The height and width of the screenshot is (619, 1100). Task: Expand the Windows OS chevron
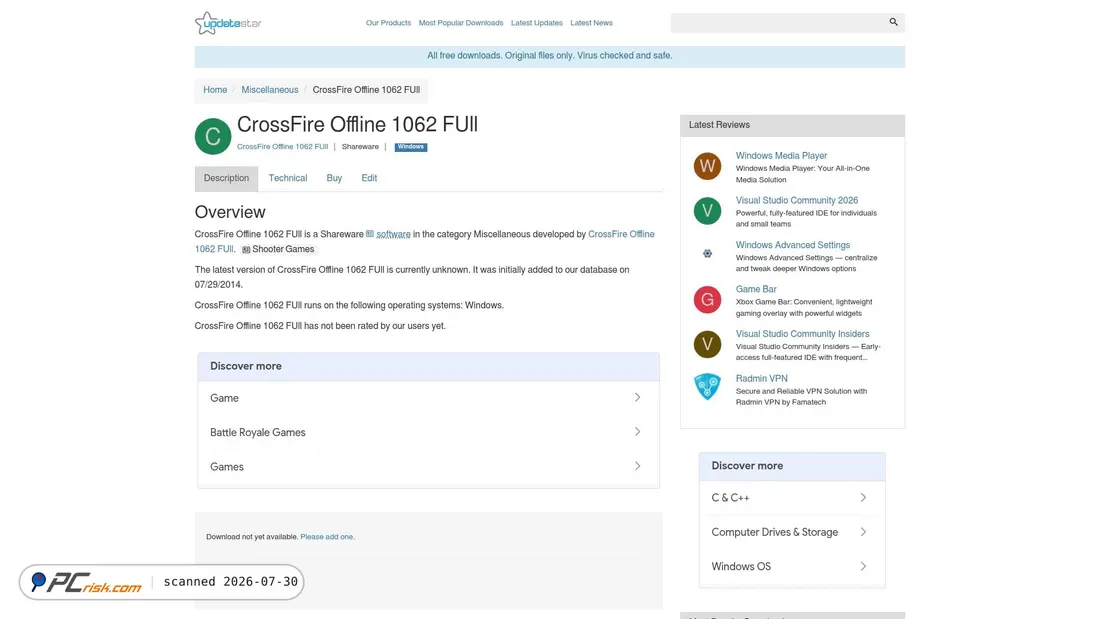point(863,566)
